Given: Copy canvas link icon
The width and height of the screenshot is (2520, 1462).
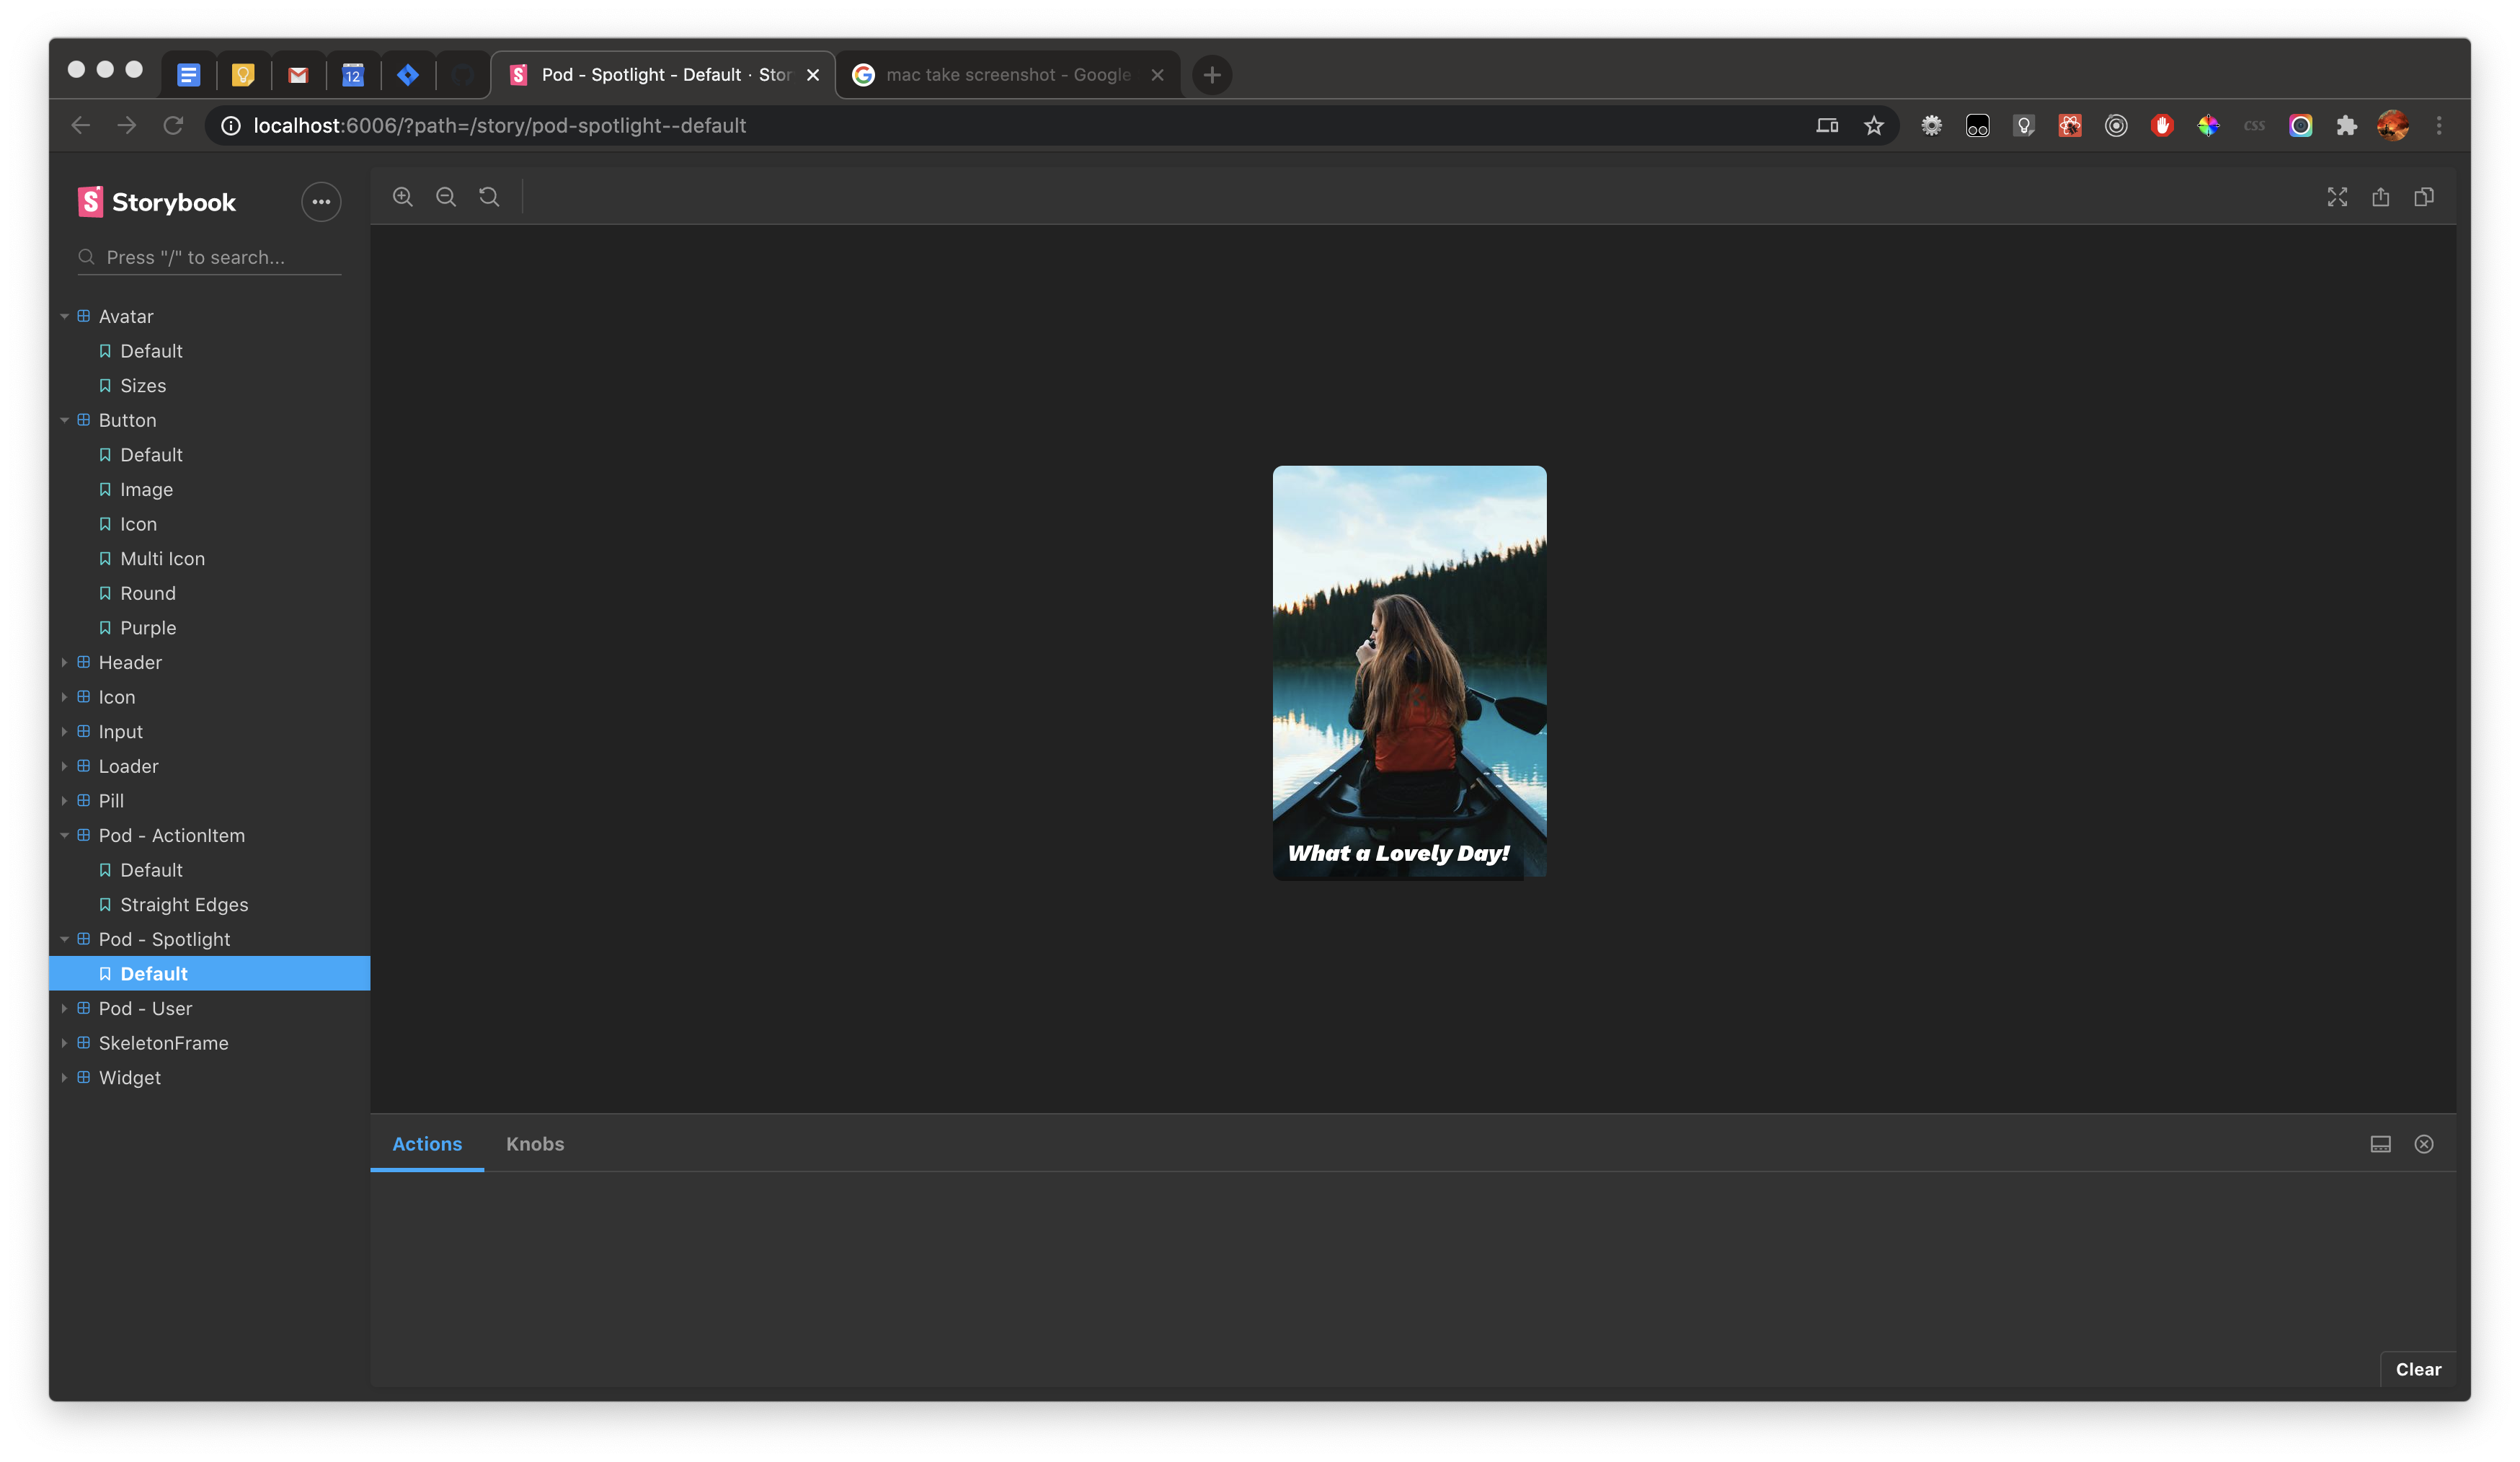Looking at the screenshot, I should [x=2424, y=197].
